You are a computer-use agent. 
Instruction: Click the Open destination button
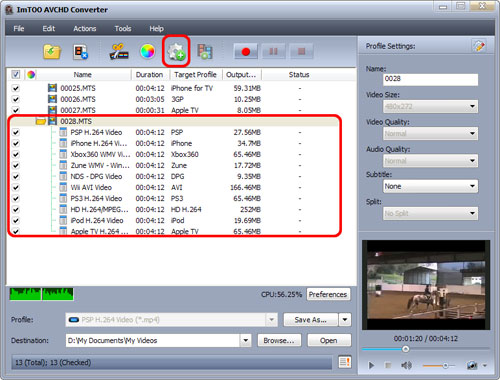(329, 340)
